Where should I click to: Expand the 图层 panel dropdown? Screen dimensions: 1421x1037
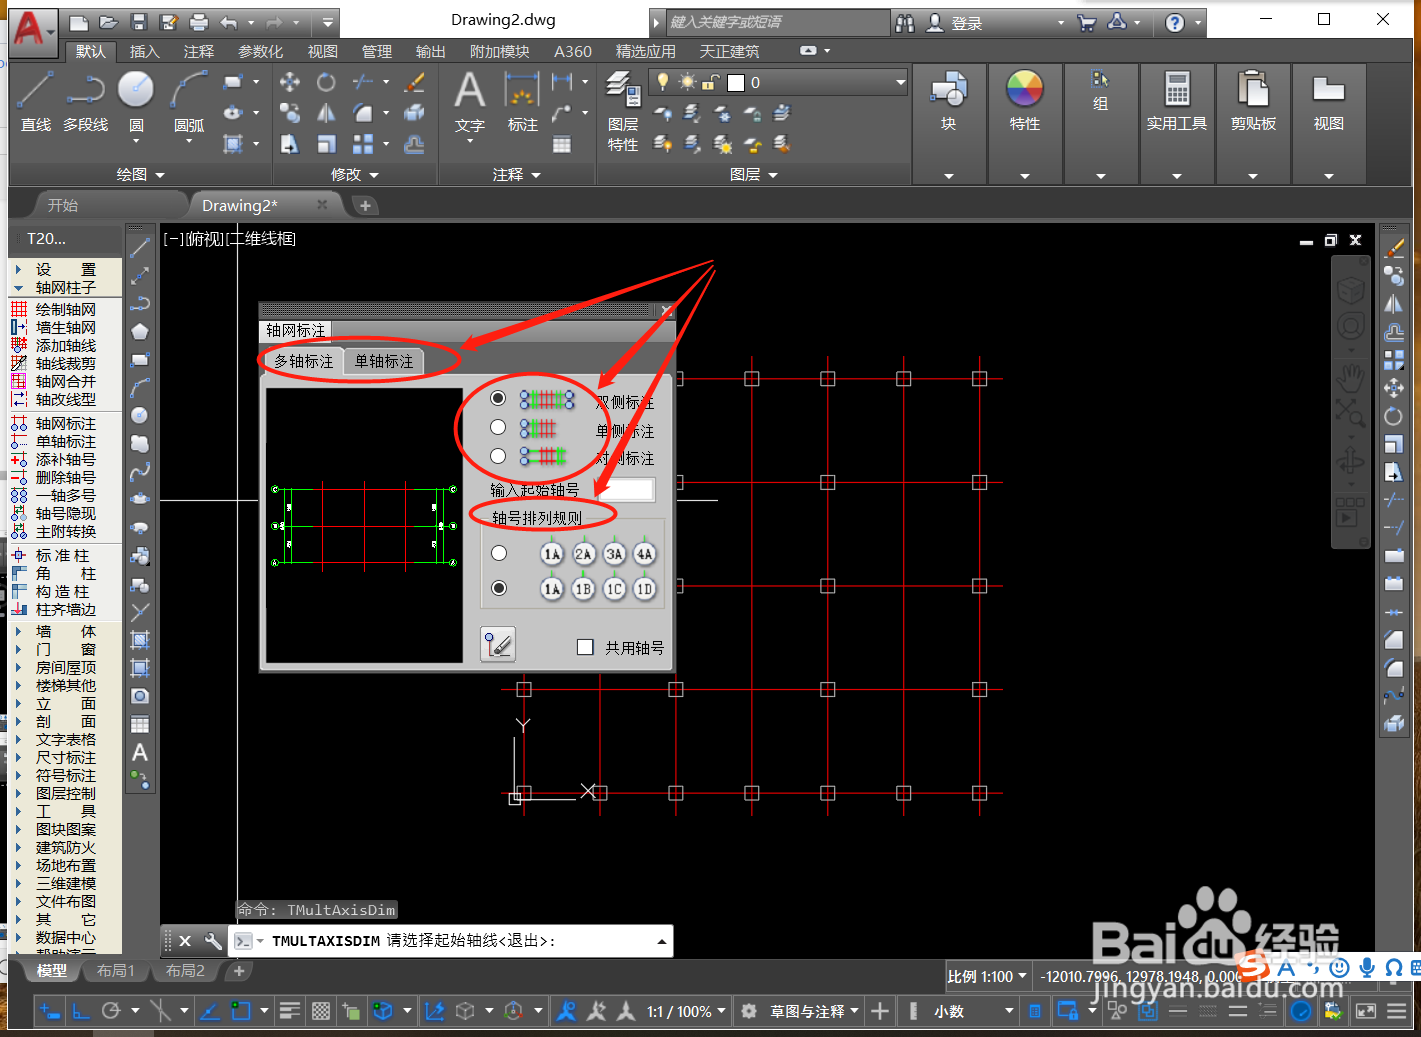753,174
